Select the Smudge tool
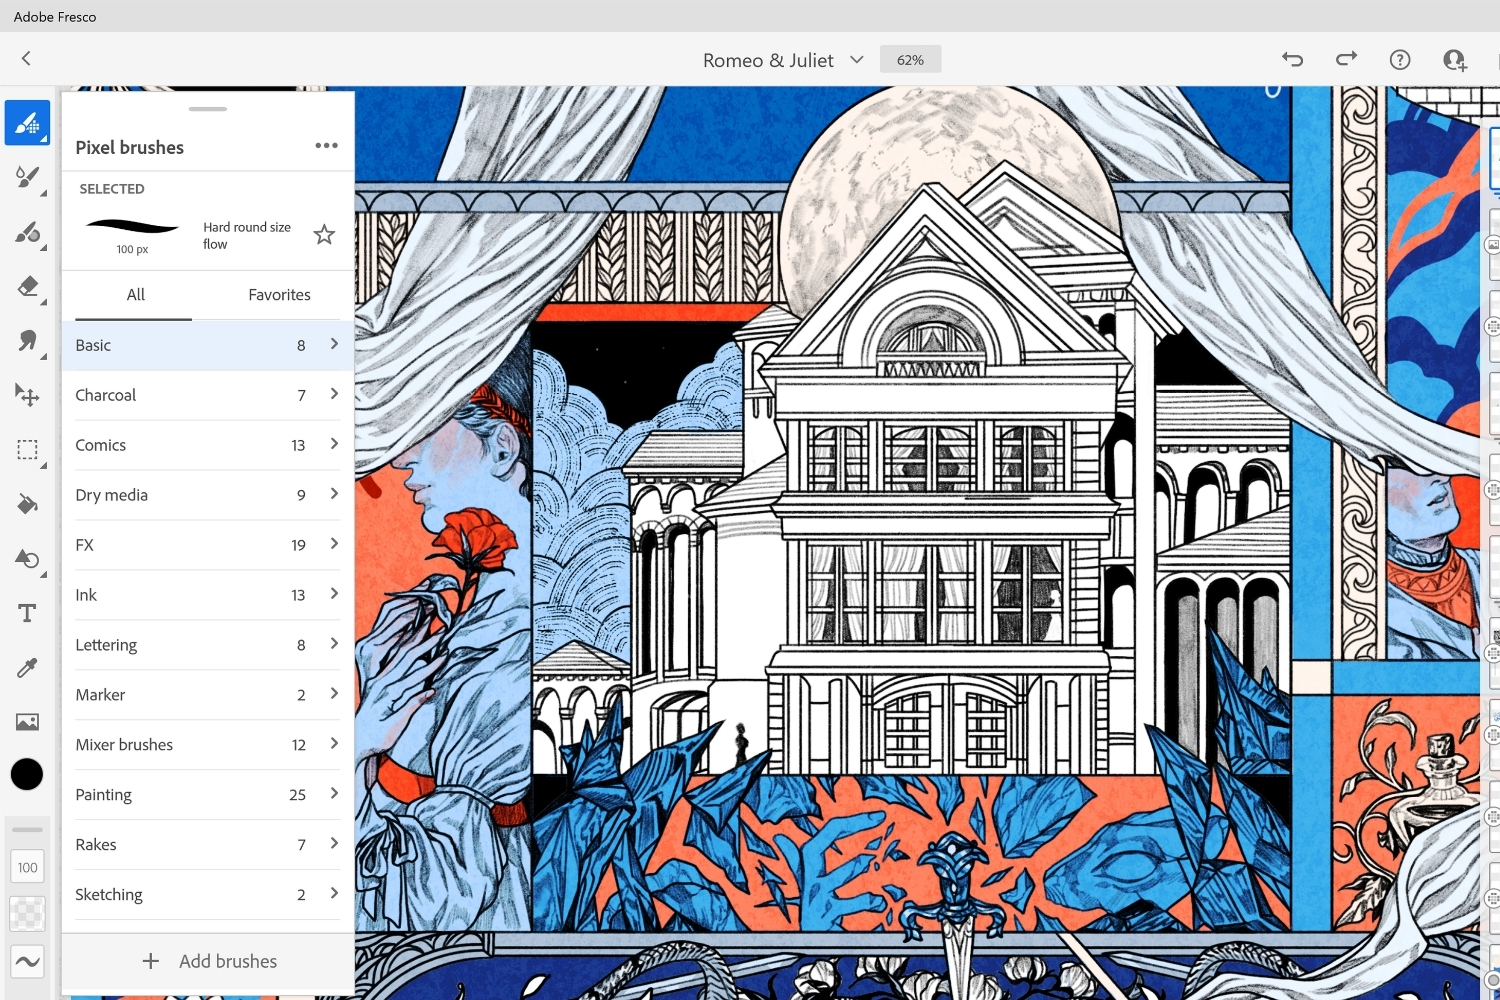Screen dimensions: 1500x1000 pyautogui.click(x=27, y=341)
